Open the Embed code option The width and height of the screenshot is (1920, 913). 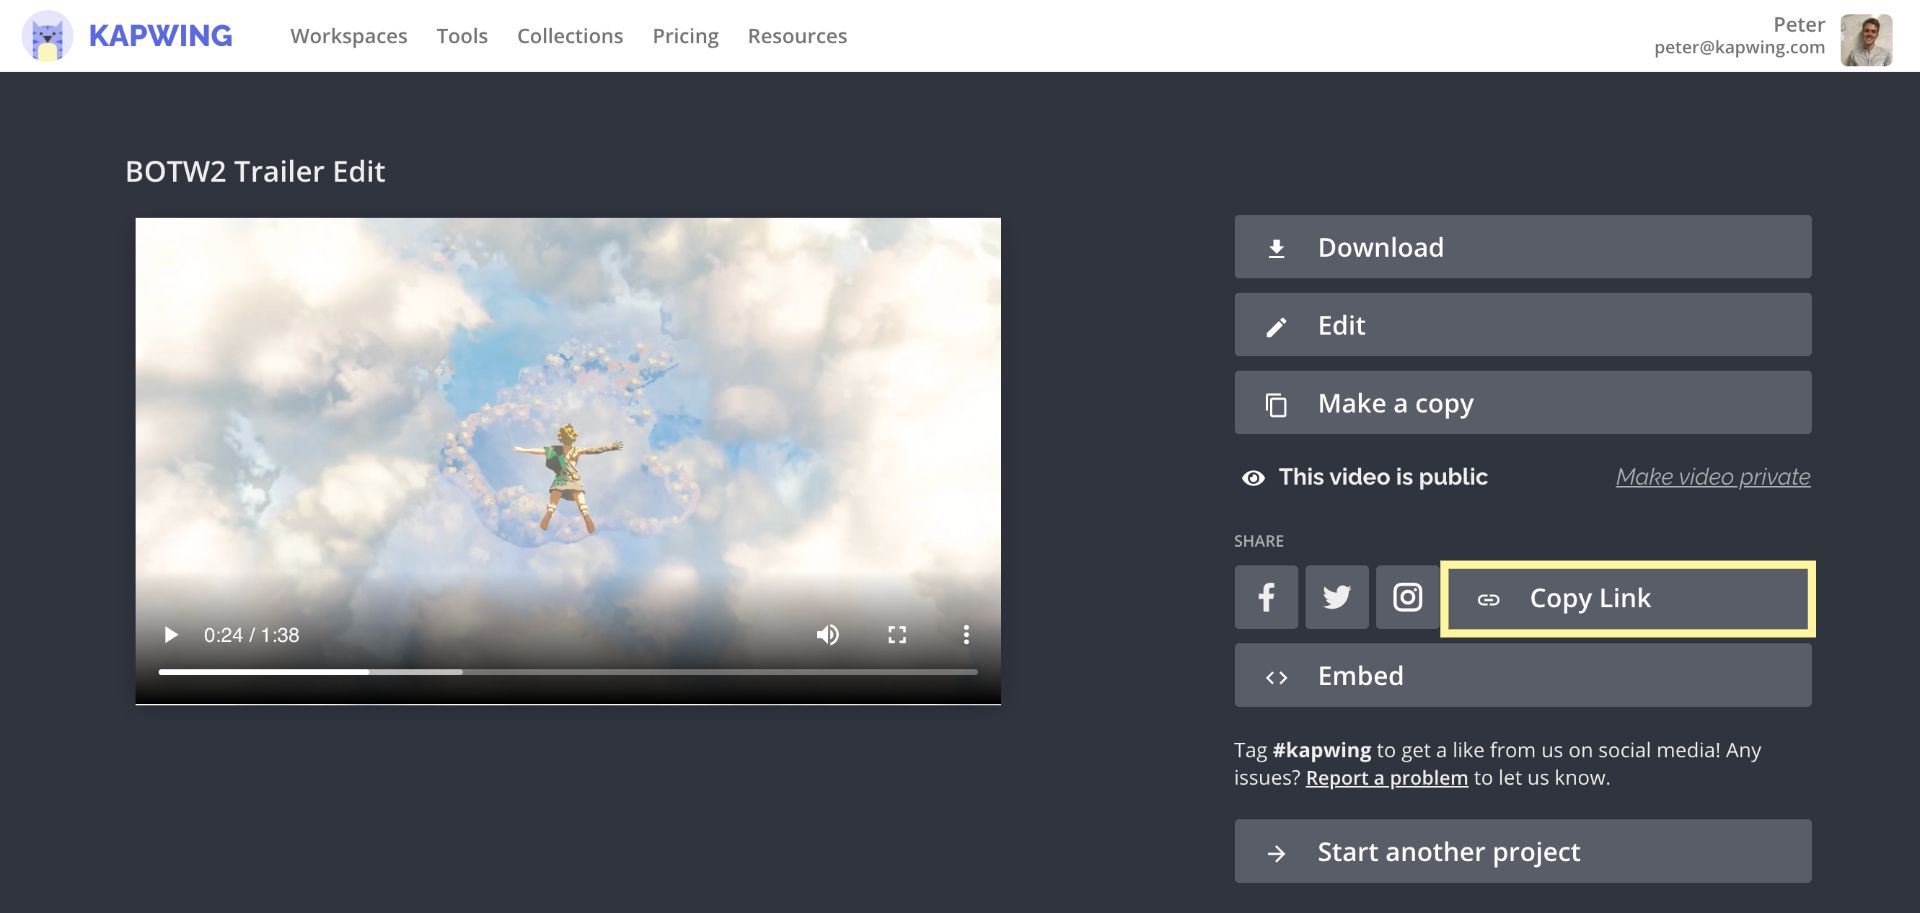point(1522,676)
